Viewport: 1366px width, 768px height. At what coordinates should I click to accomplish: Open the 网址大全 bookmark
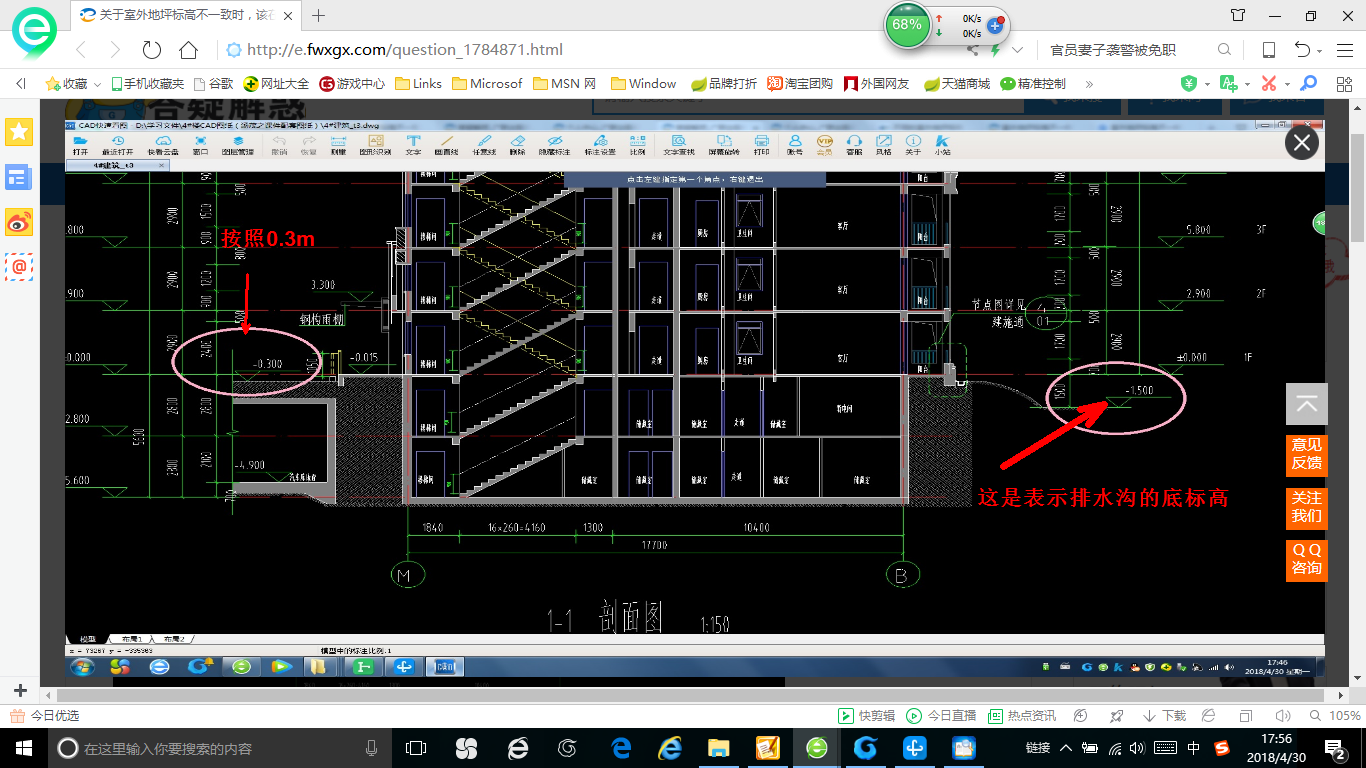point(276,84)
